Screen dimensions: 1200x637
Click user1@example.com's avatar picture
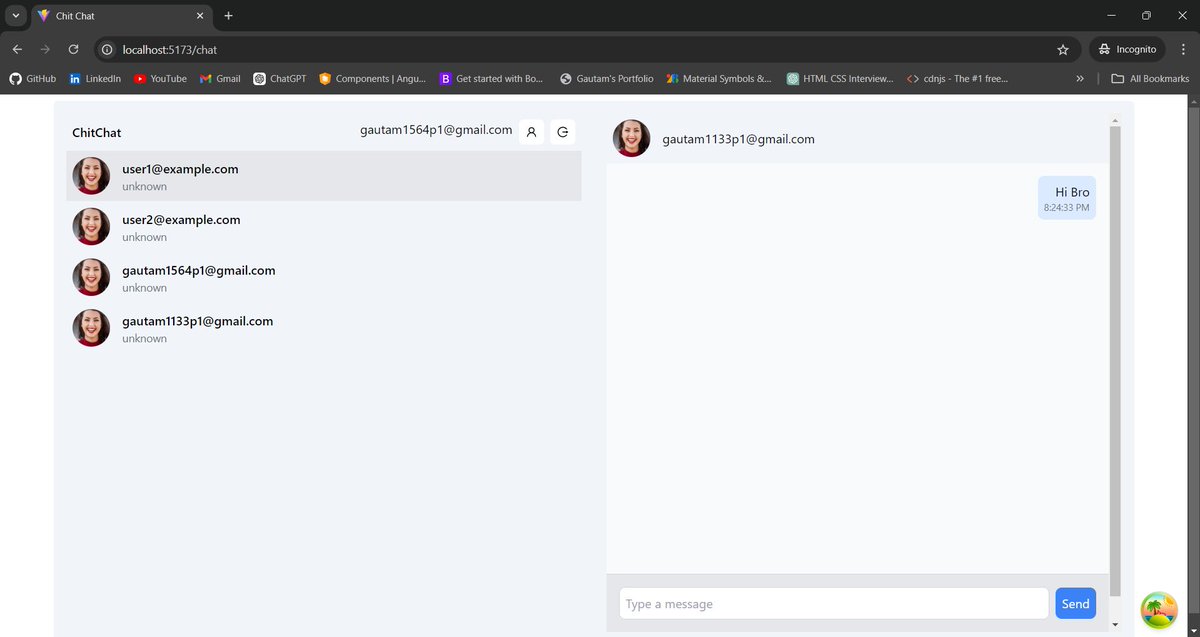coord(91,176)
